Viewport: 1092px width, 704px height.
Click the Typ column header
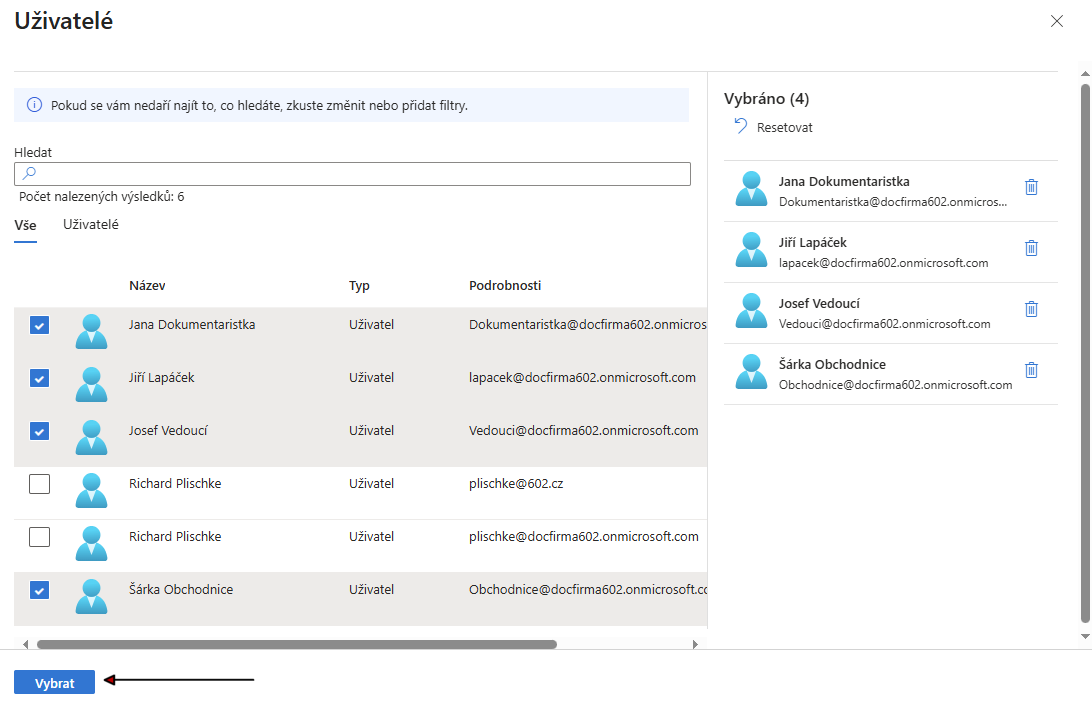pyautogui.click(x=359, y=285)
